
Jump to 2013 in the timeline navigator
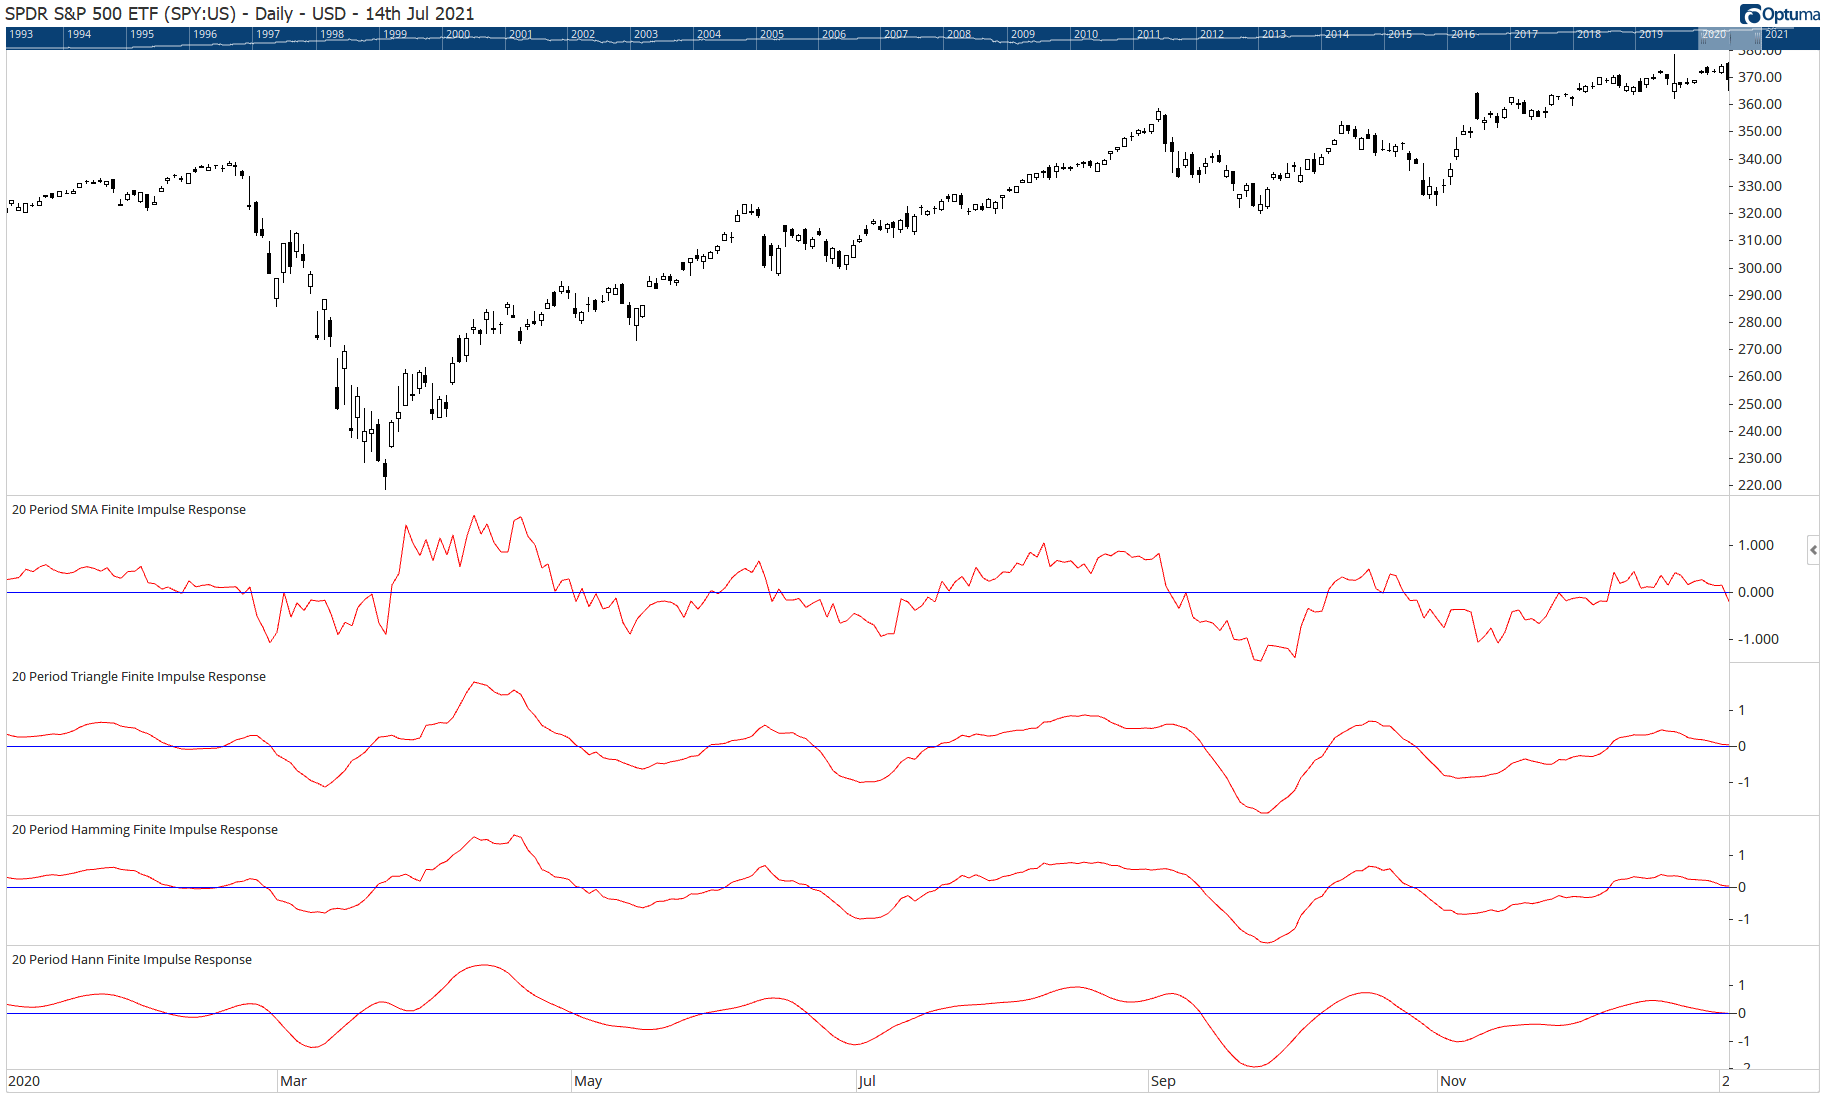1274,34
